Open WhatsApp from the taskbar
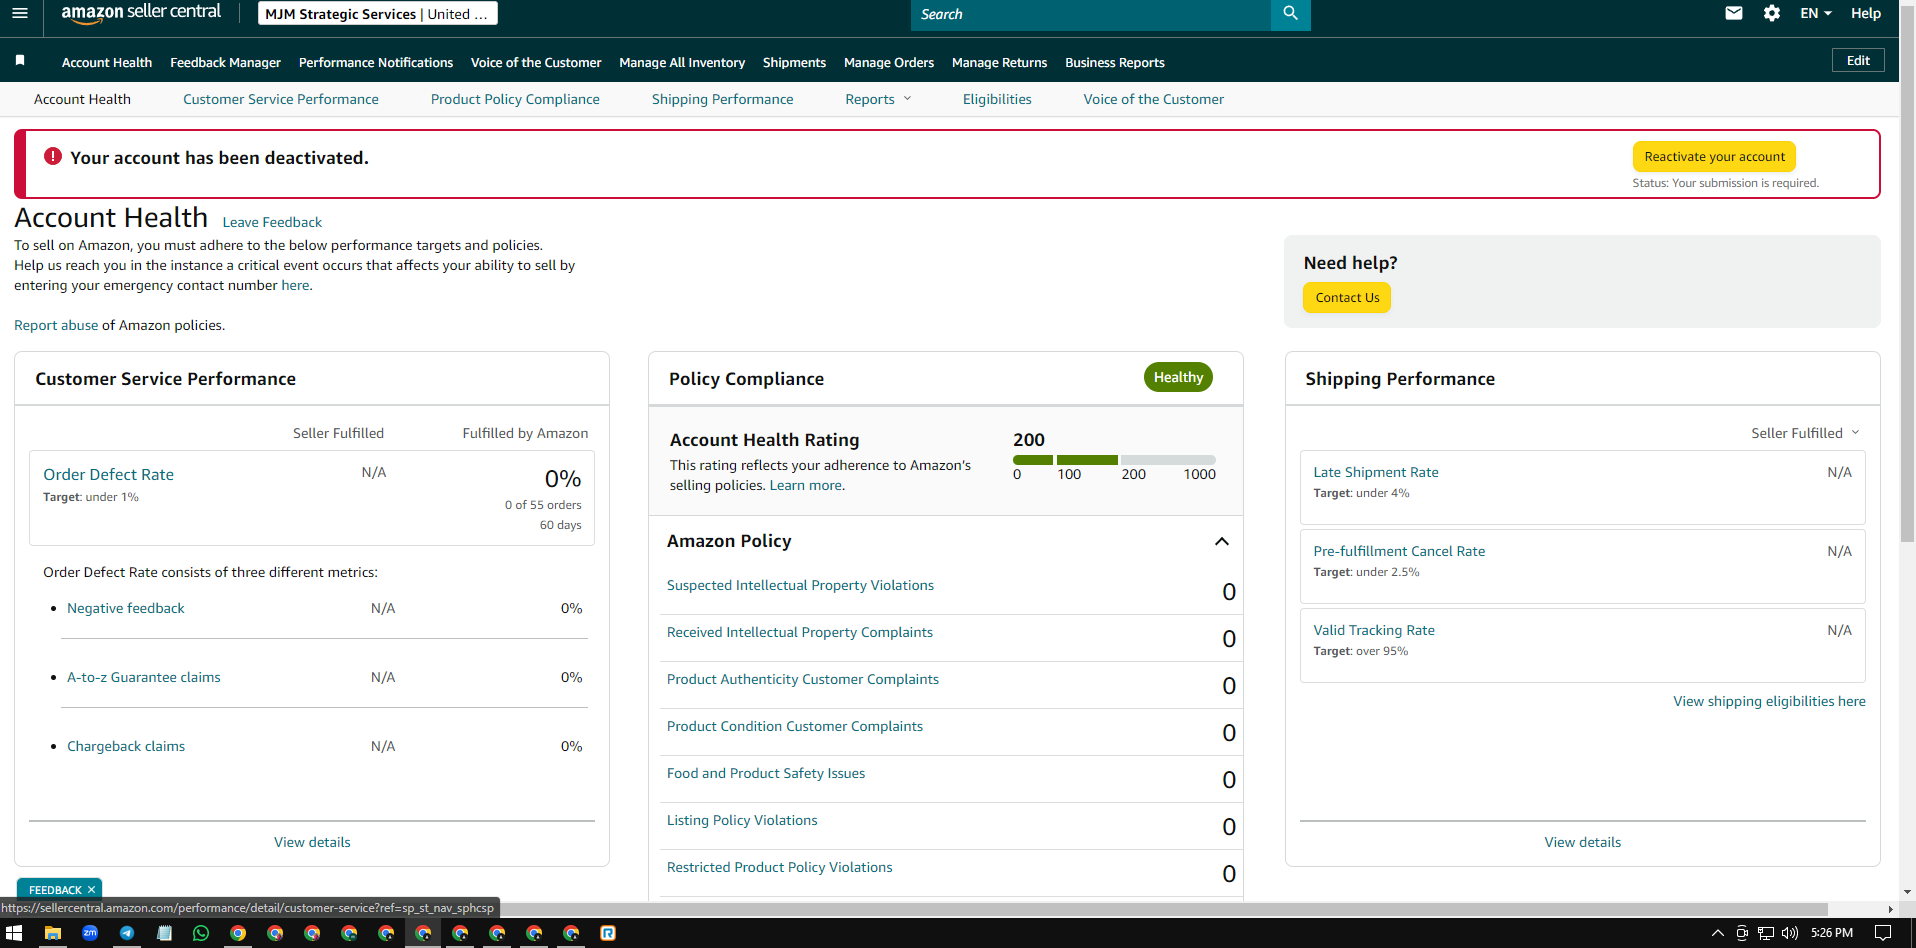Screen dimensions: 1916x948 pos(201,933)
